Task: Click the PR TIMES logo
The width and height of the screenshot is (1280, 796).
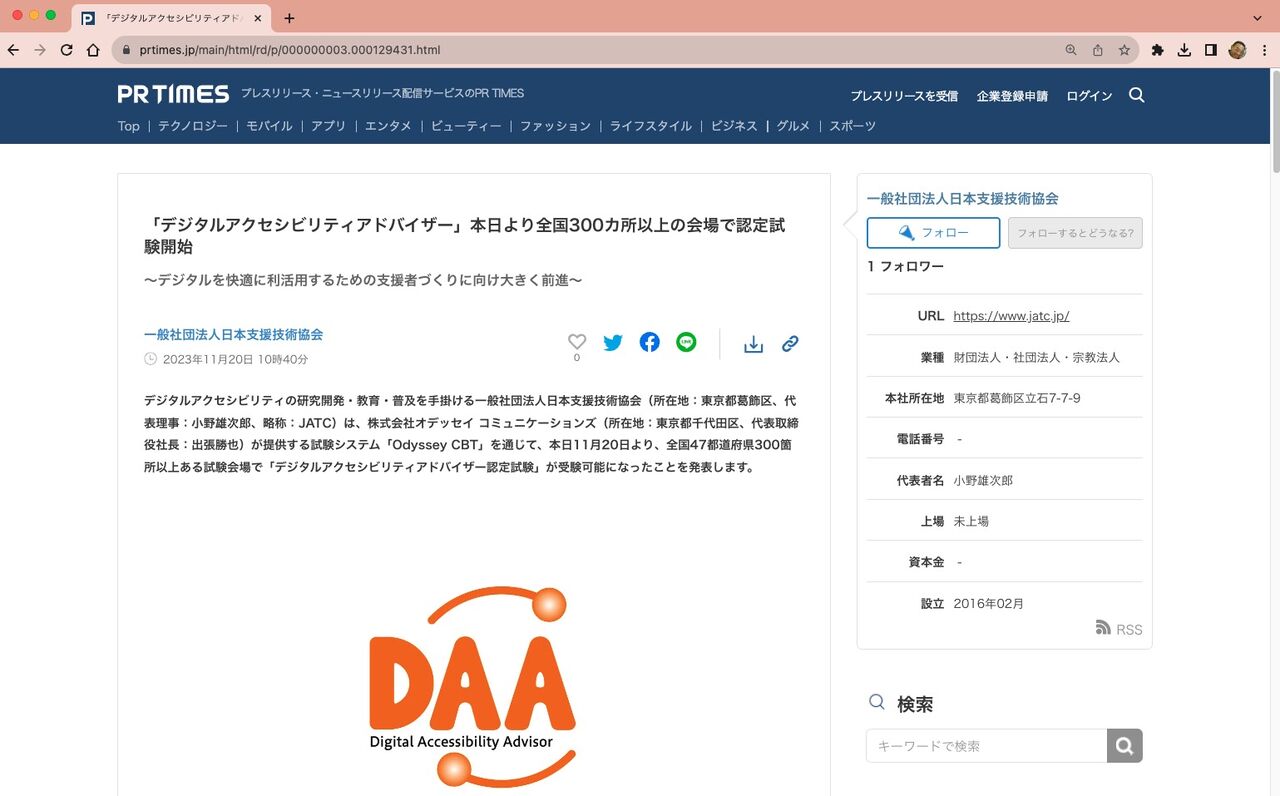Action: [173, 94]
